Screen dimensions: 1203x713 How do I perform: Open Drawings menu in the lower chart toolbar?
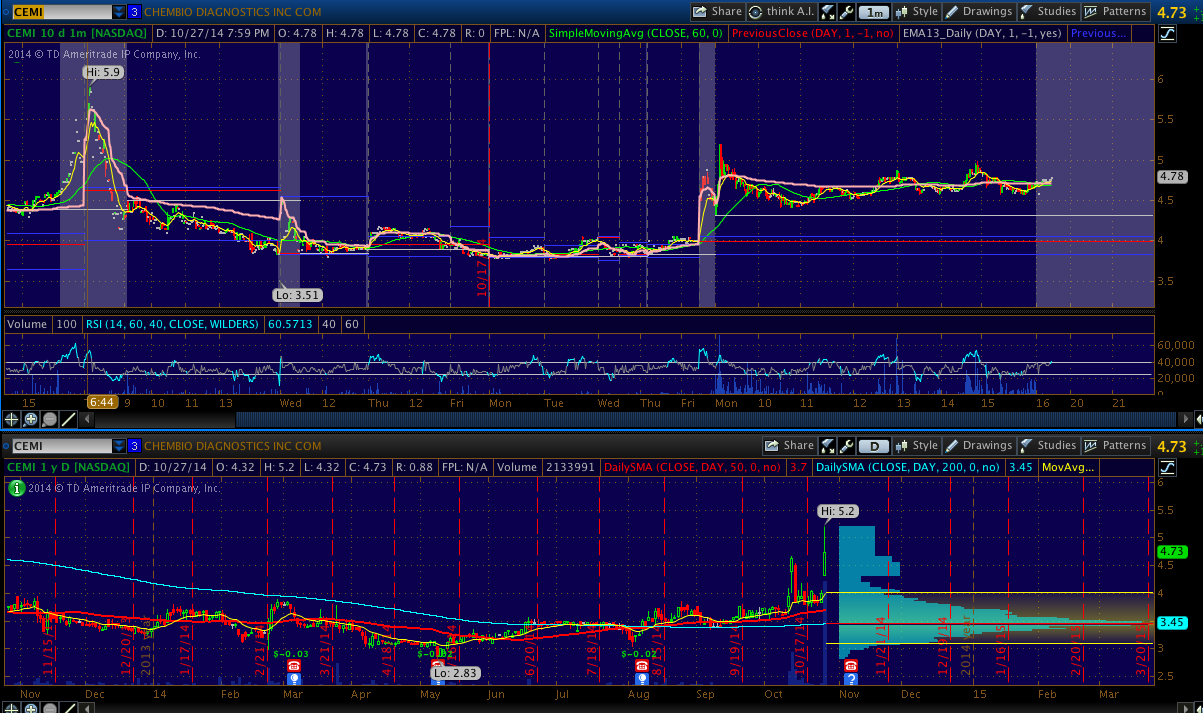(x=979, y=446)
